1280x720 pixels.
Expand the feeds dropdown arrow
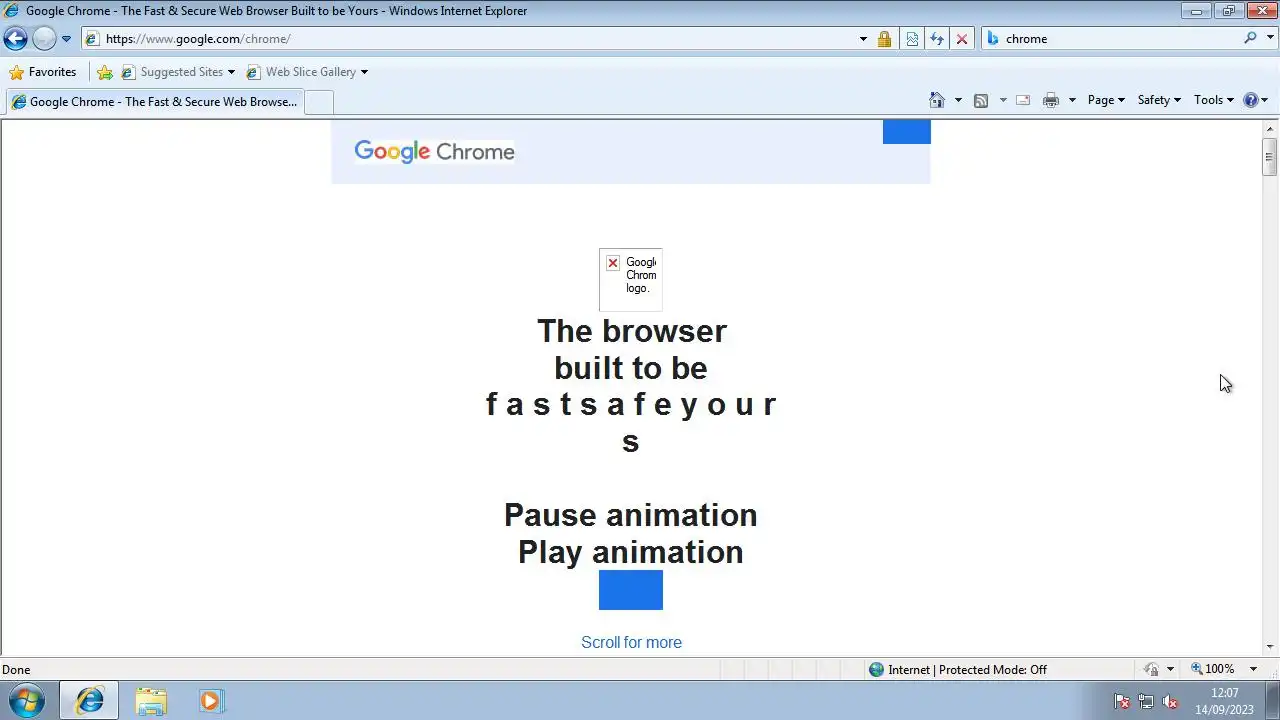click(x=1003, y=100)
